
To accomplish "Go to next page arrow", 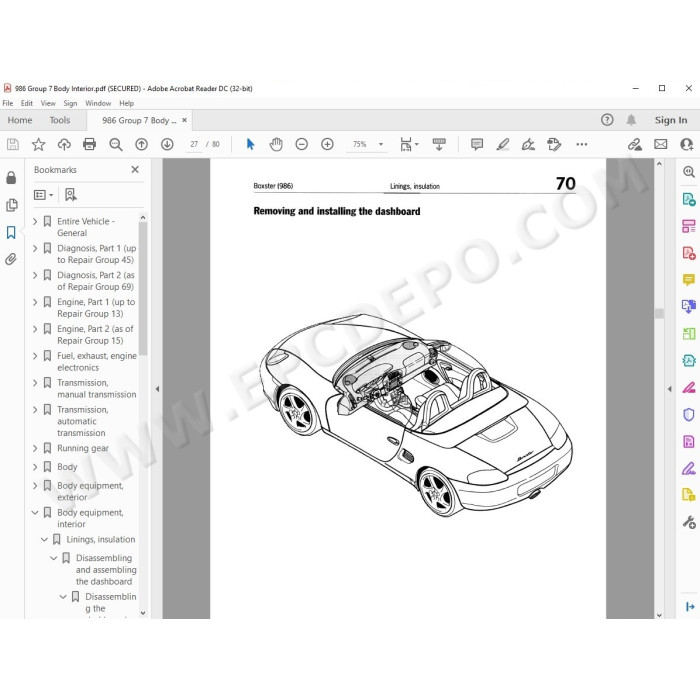I will click(167, 144).
